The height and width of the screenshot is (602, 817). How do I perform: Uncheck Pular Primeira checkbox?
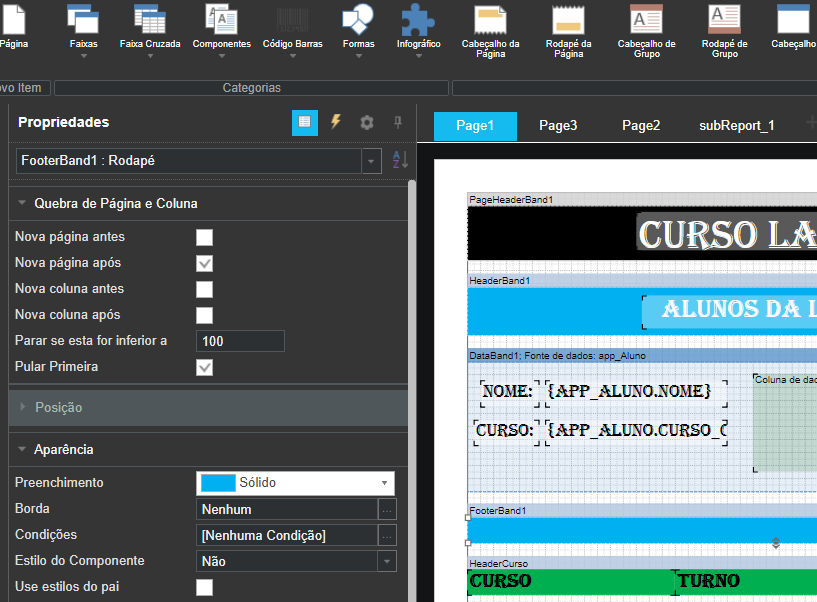[204, 367]
